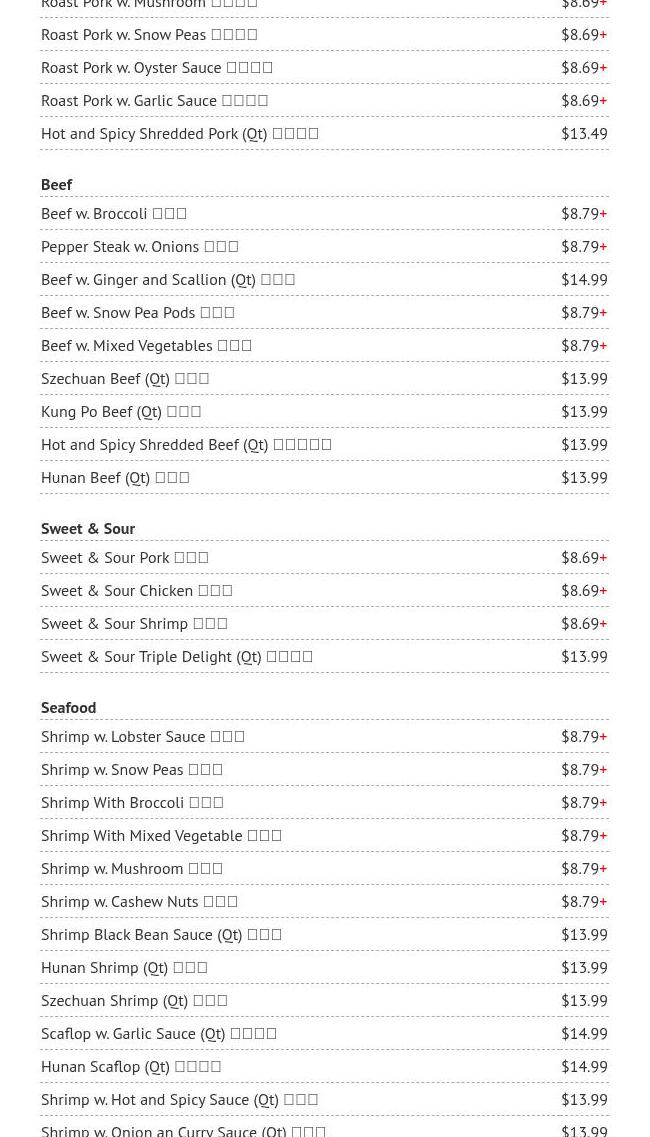This screenshot has height=1137, width=650.
Task: Click the Beef category heading
Action: [57, 184]
